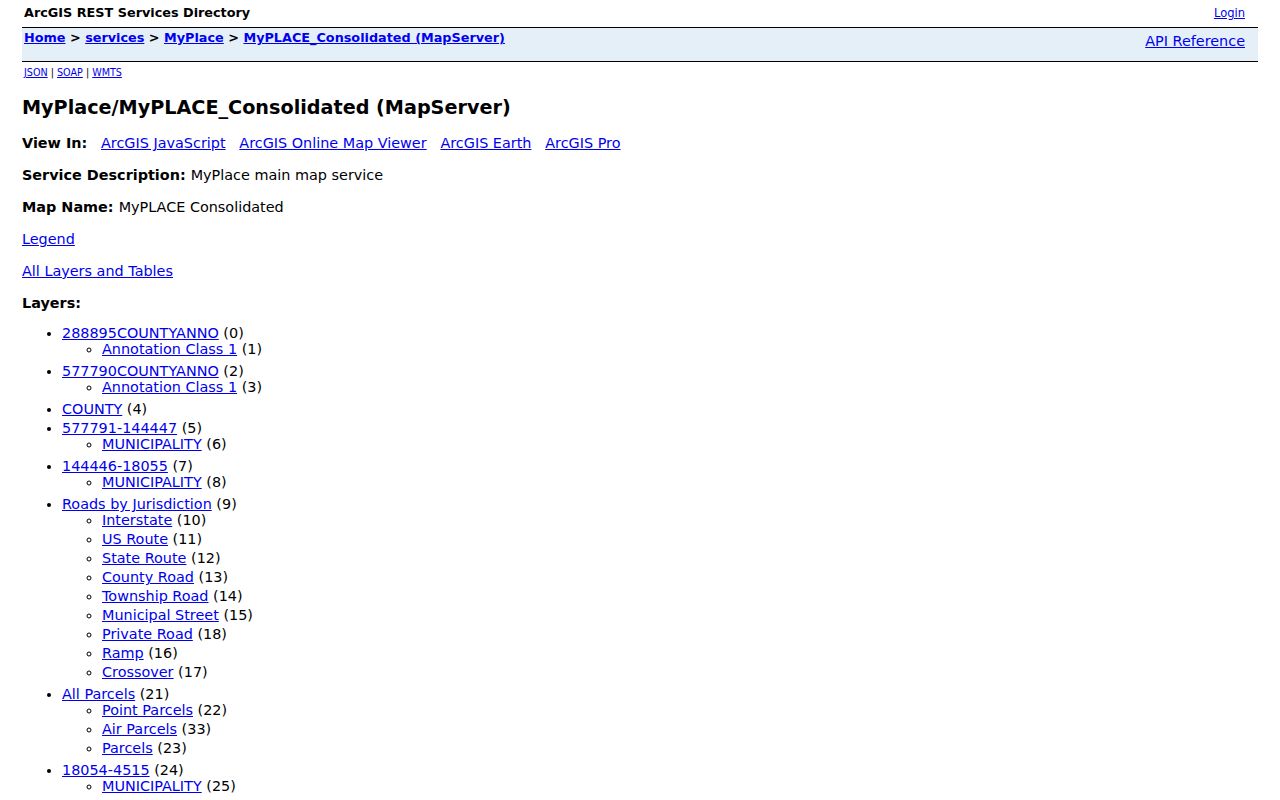Open services breadcrumb link
The image size is (1280, 800).
(x=114, y=38)
